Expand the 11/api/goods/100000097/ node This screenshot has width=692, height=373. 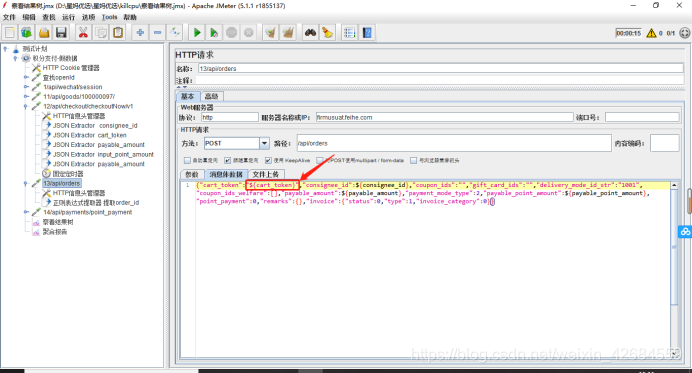(26, 97)
